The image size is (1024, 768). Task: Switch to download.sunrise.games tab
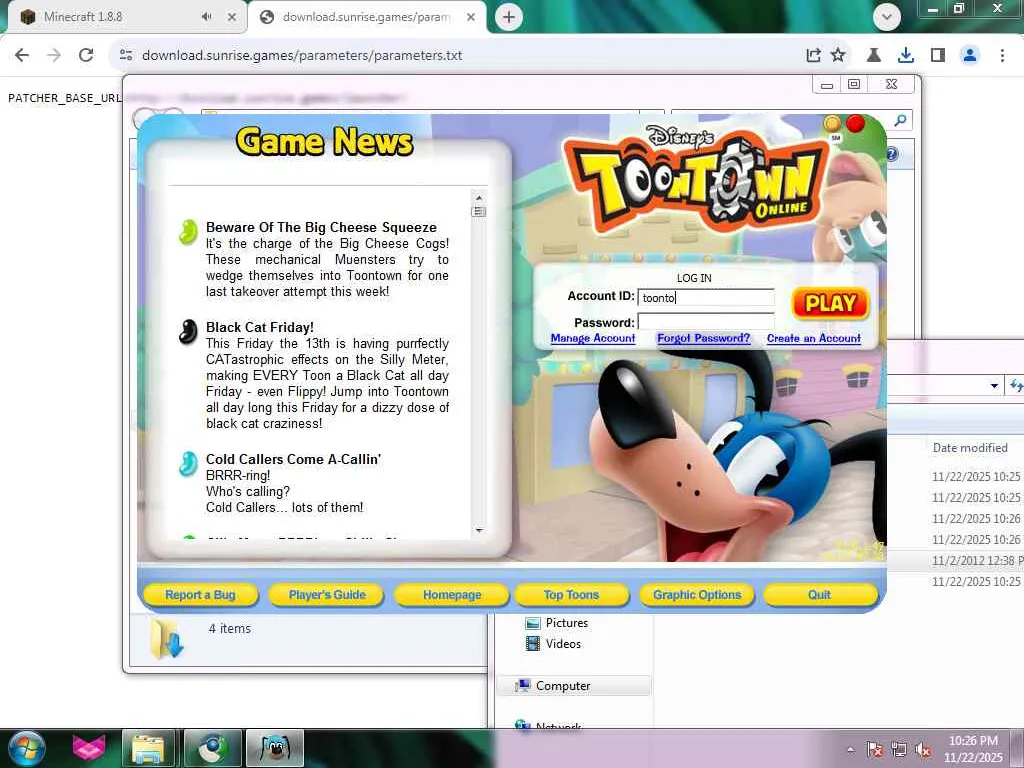point(366,17)
